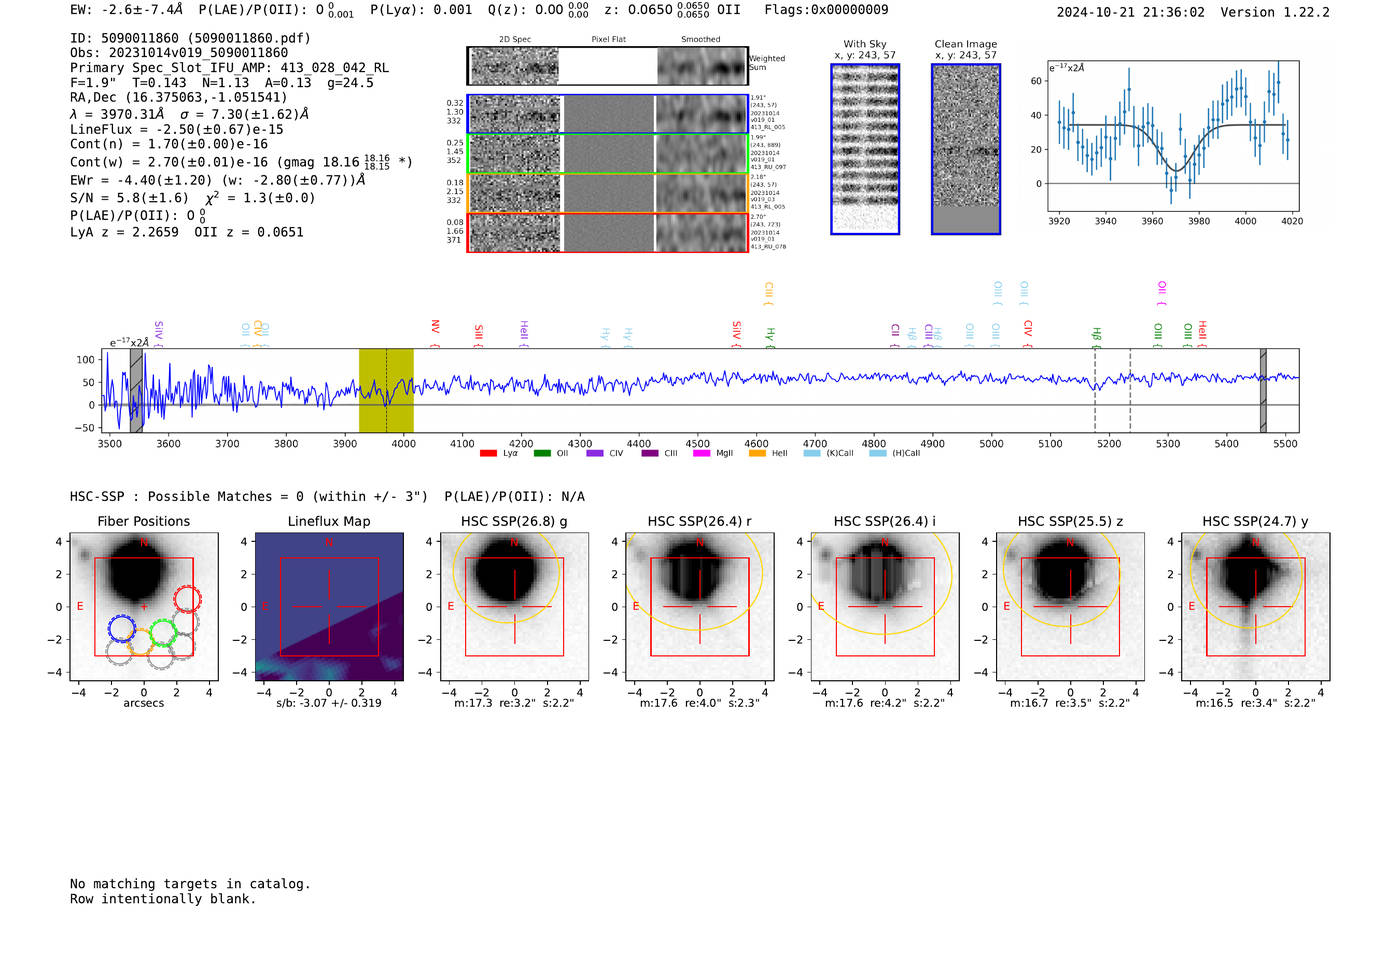Click the blue fiber circle in Fiber Positions
The image size is (1400, 953).
(122, 628)
